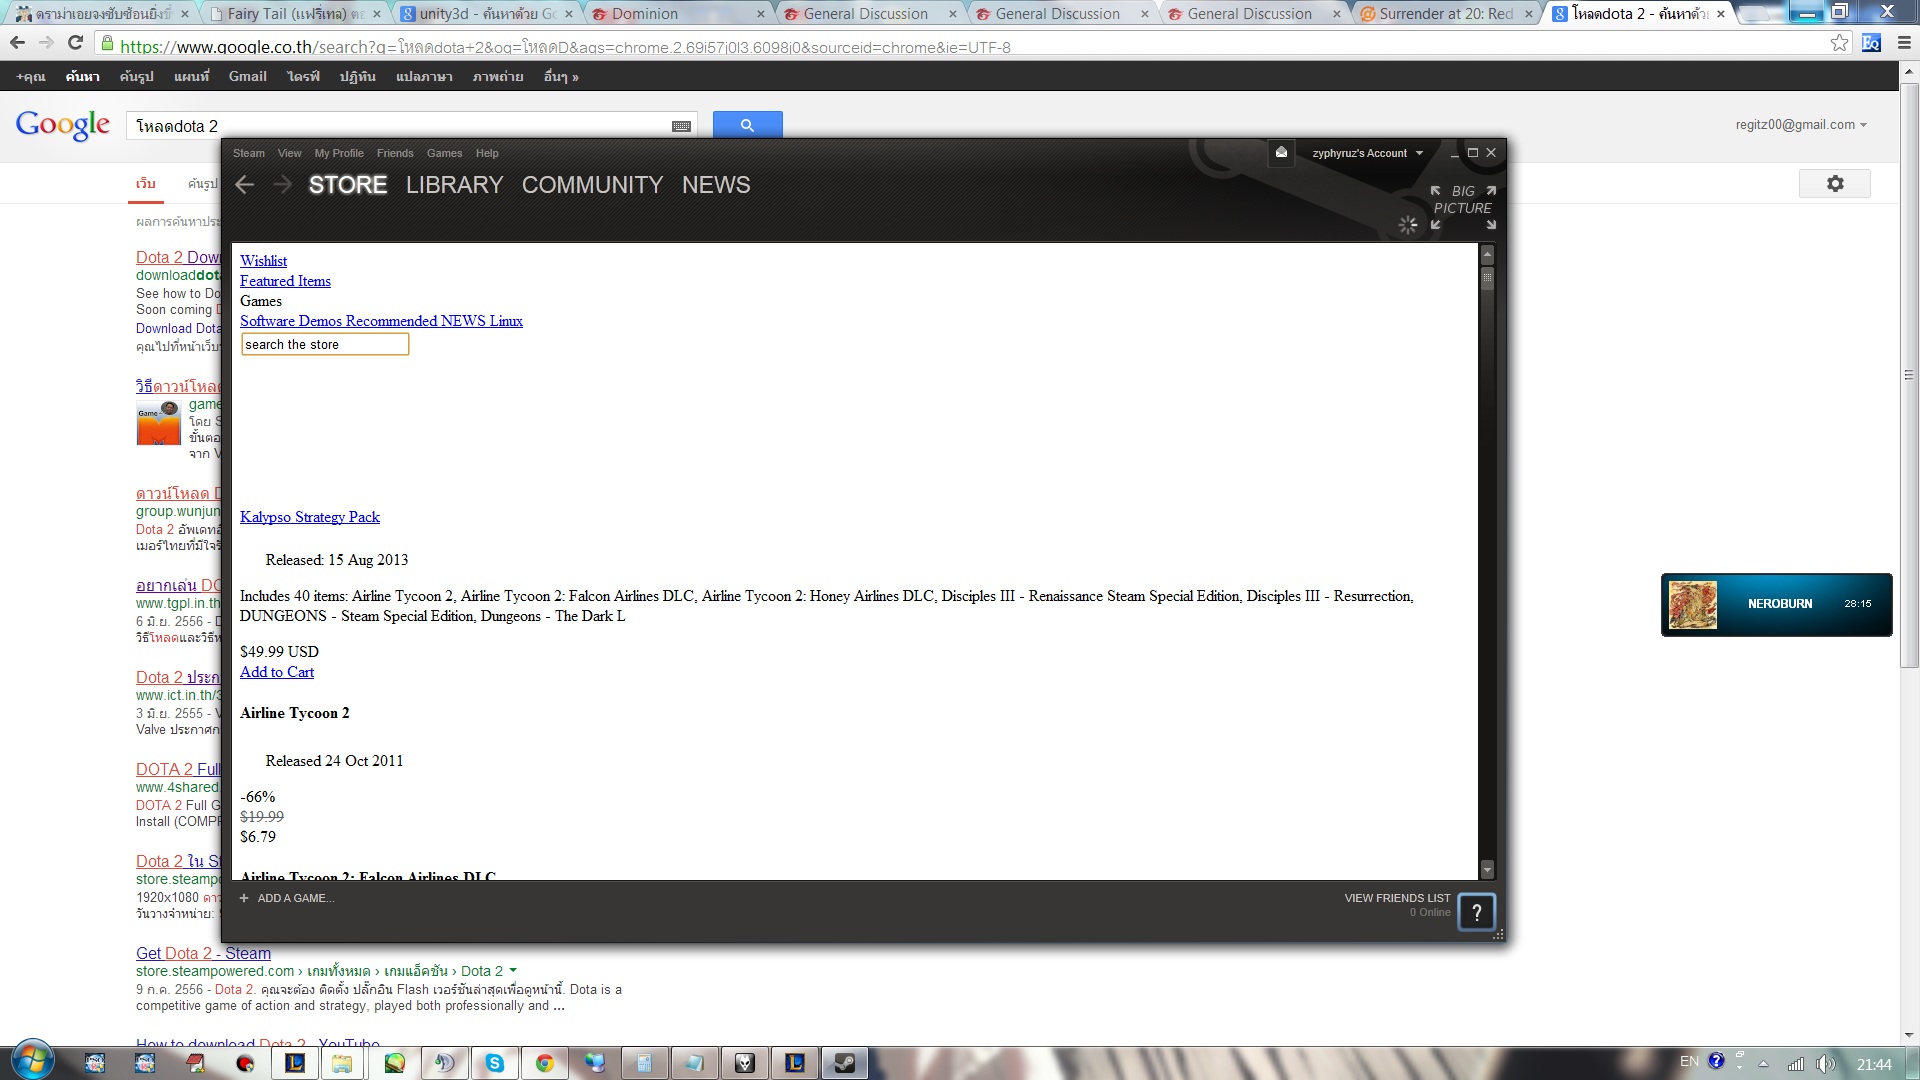1920x1080 pixels.
Task: Enter Big Picture mode
Action: 1462,200
